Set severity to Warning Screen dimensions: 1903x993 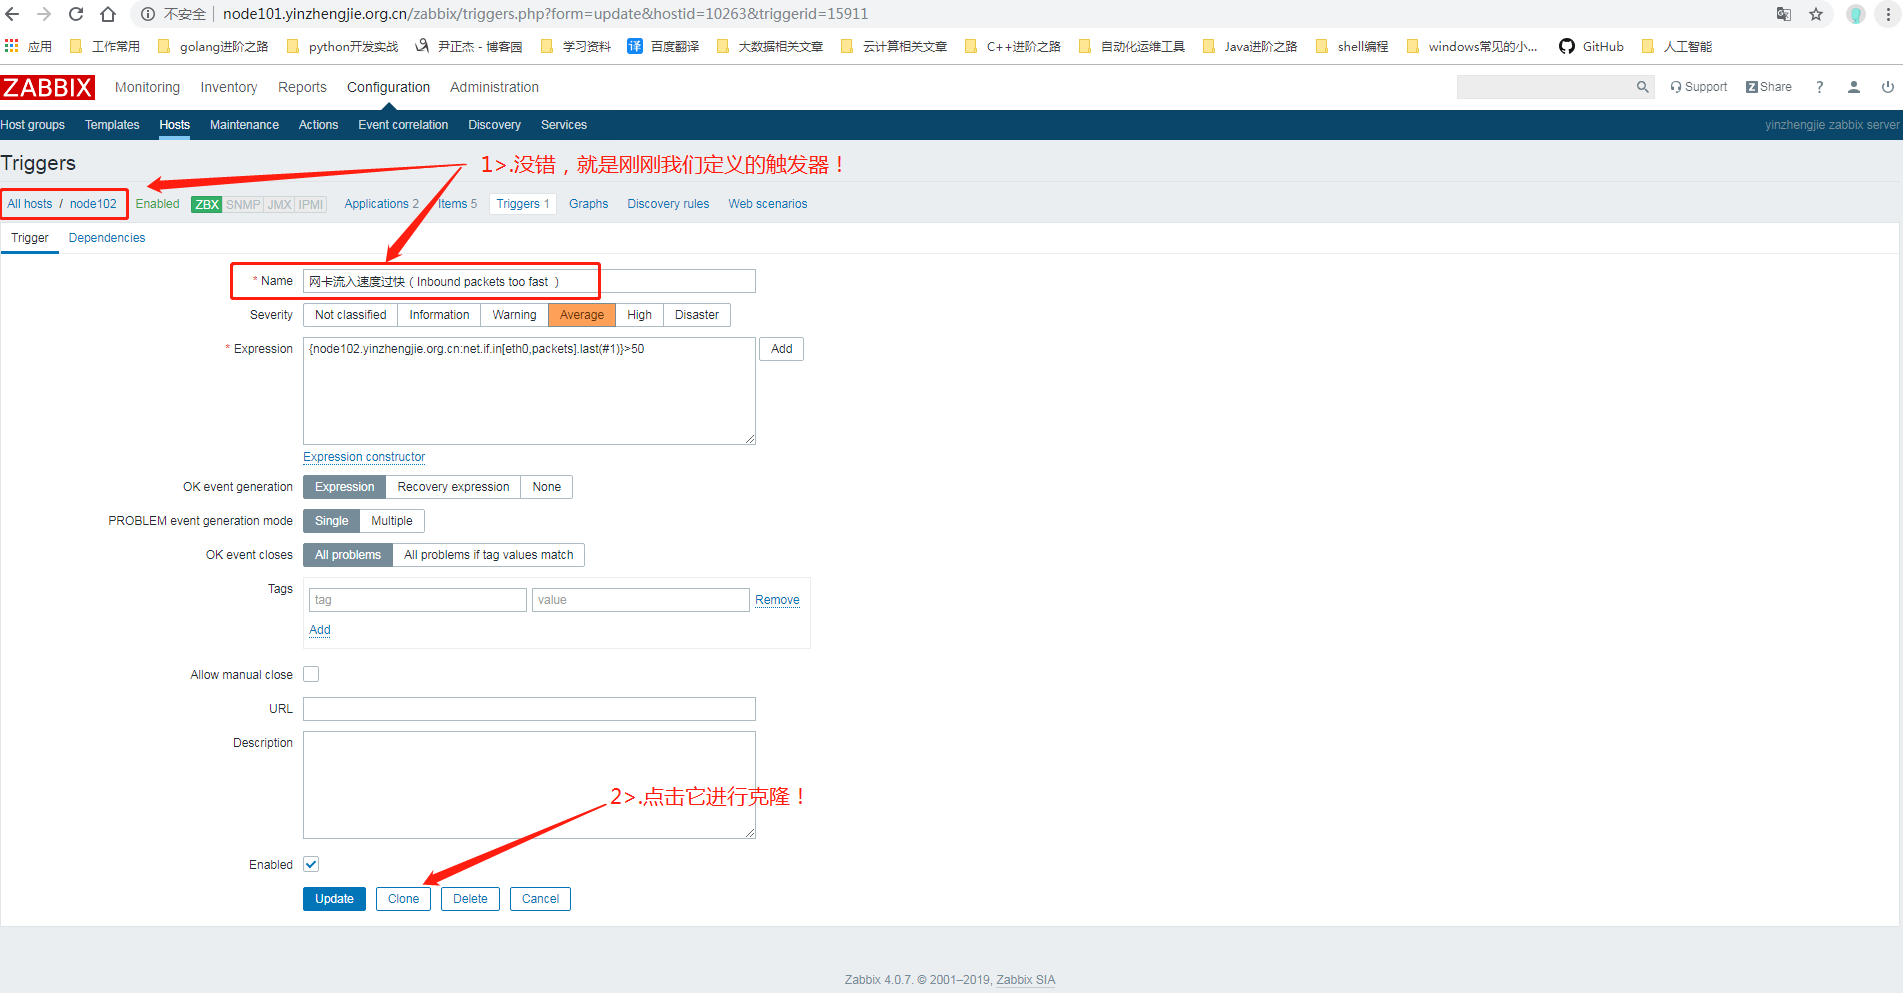(x=514, y=315)
